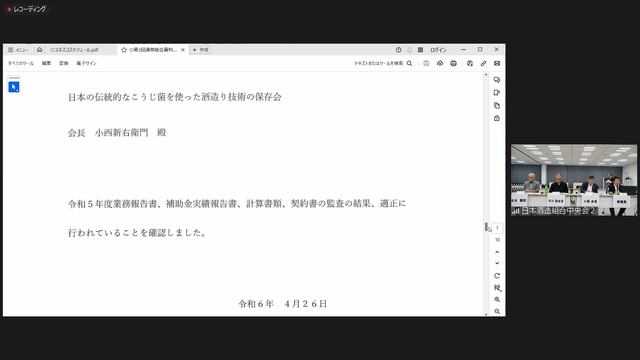
Task: Star the currently open PDF tab
Action: click(124, 50)
